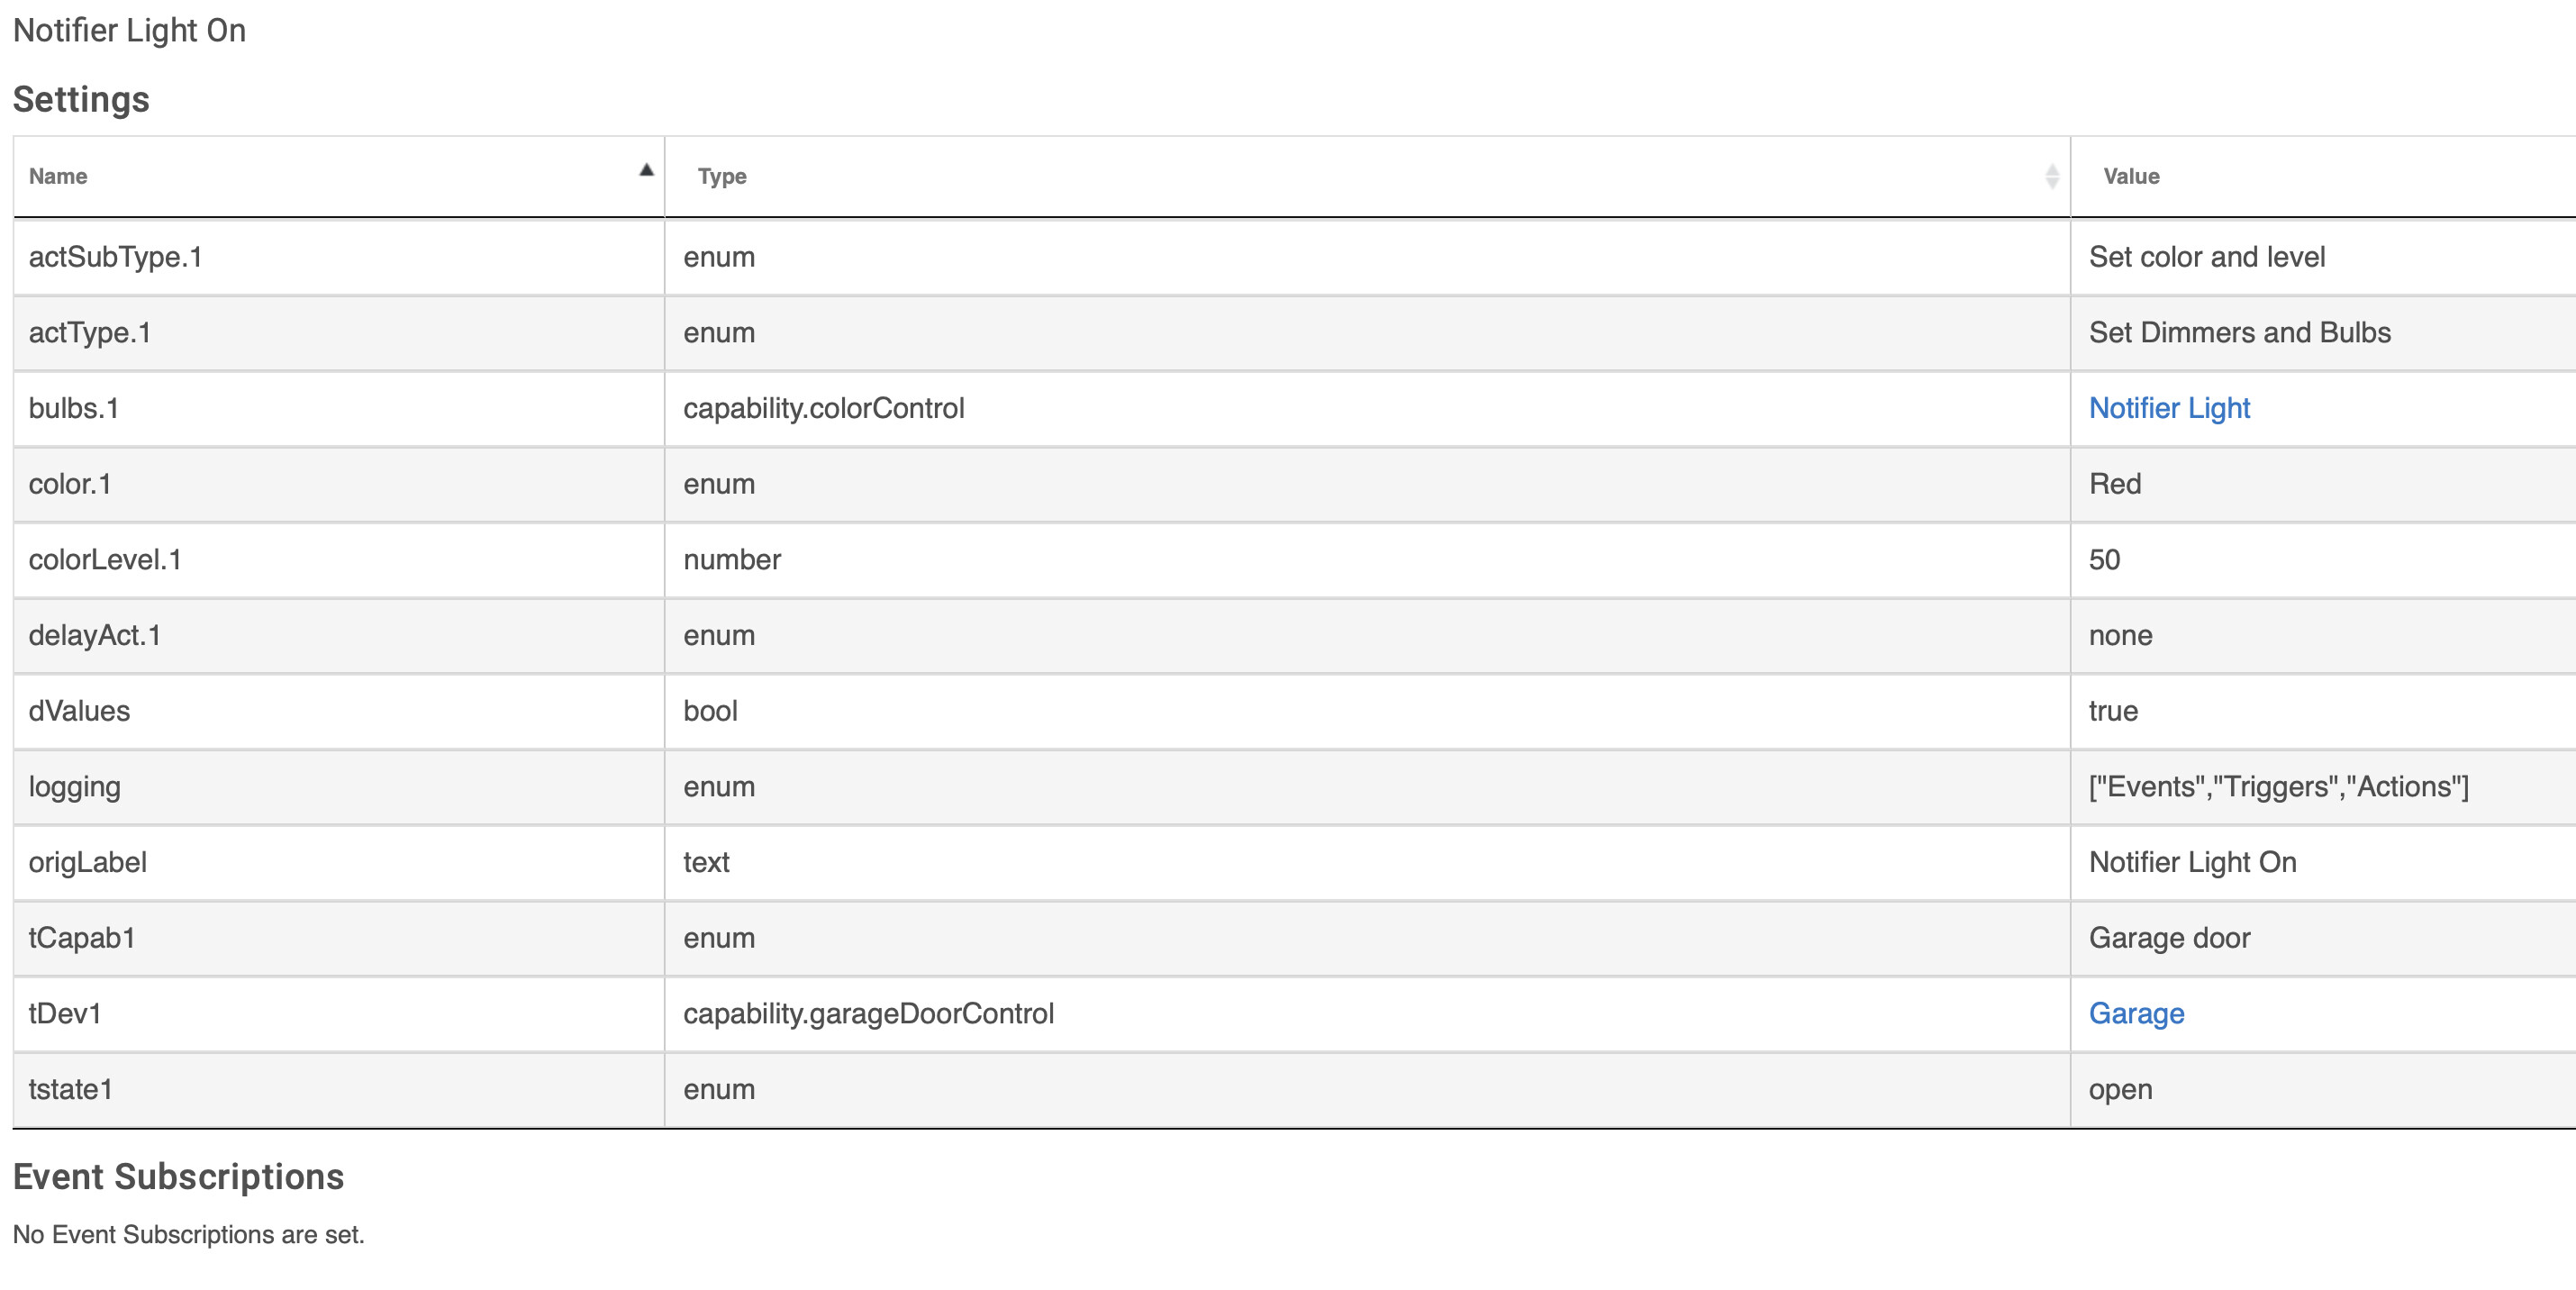The width and height of the screenshot is (2576, 1290).
Task: Select the actType.1 name cell
Action: [x=338, y=333]
